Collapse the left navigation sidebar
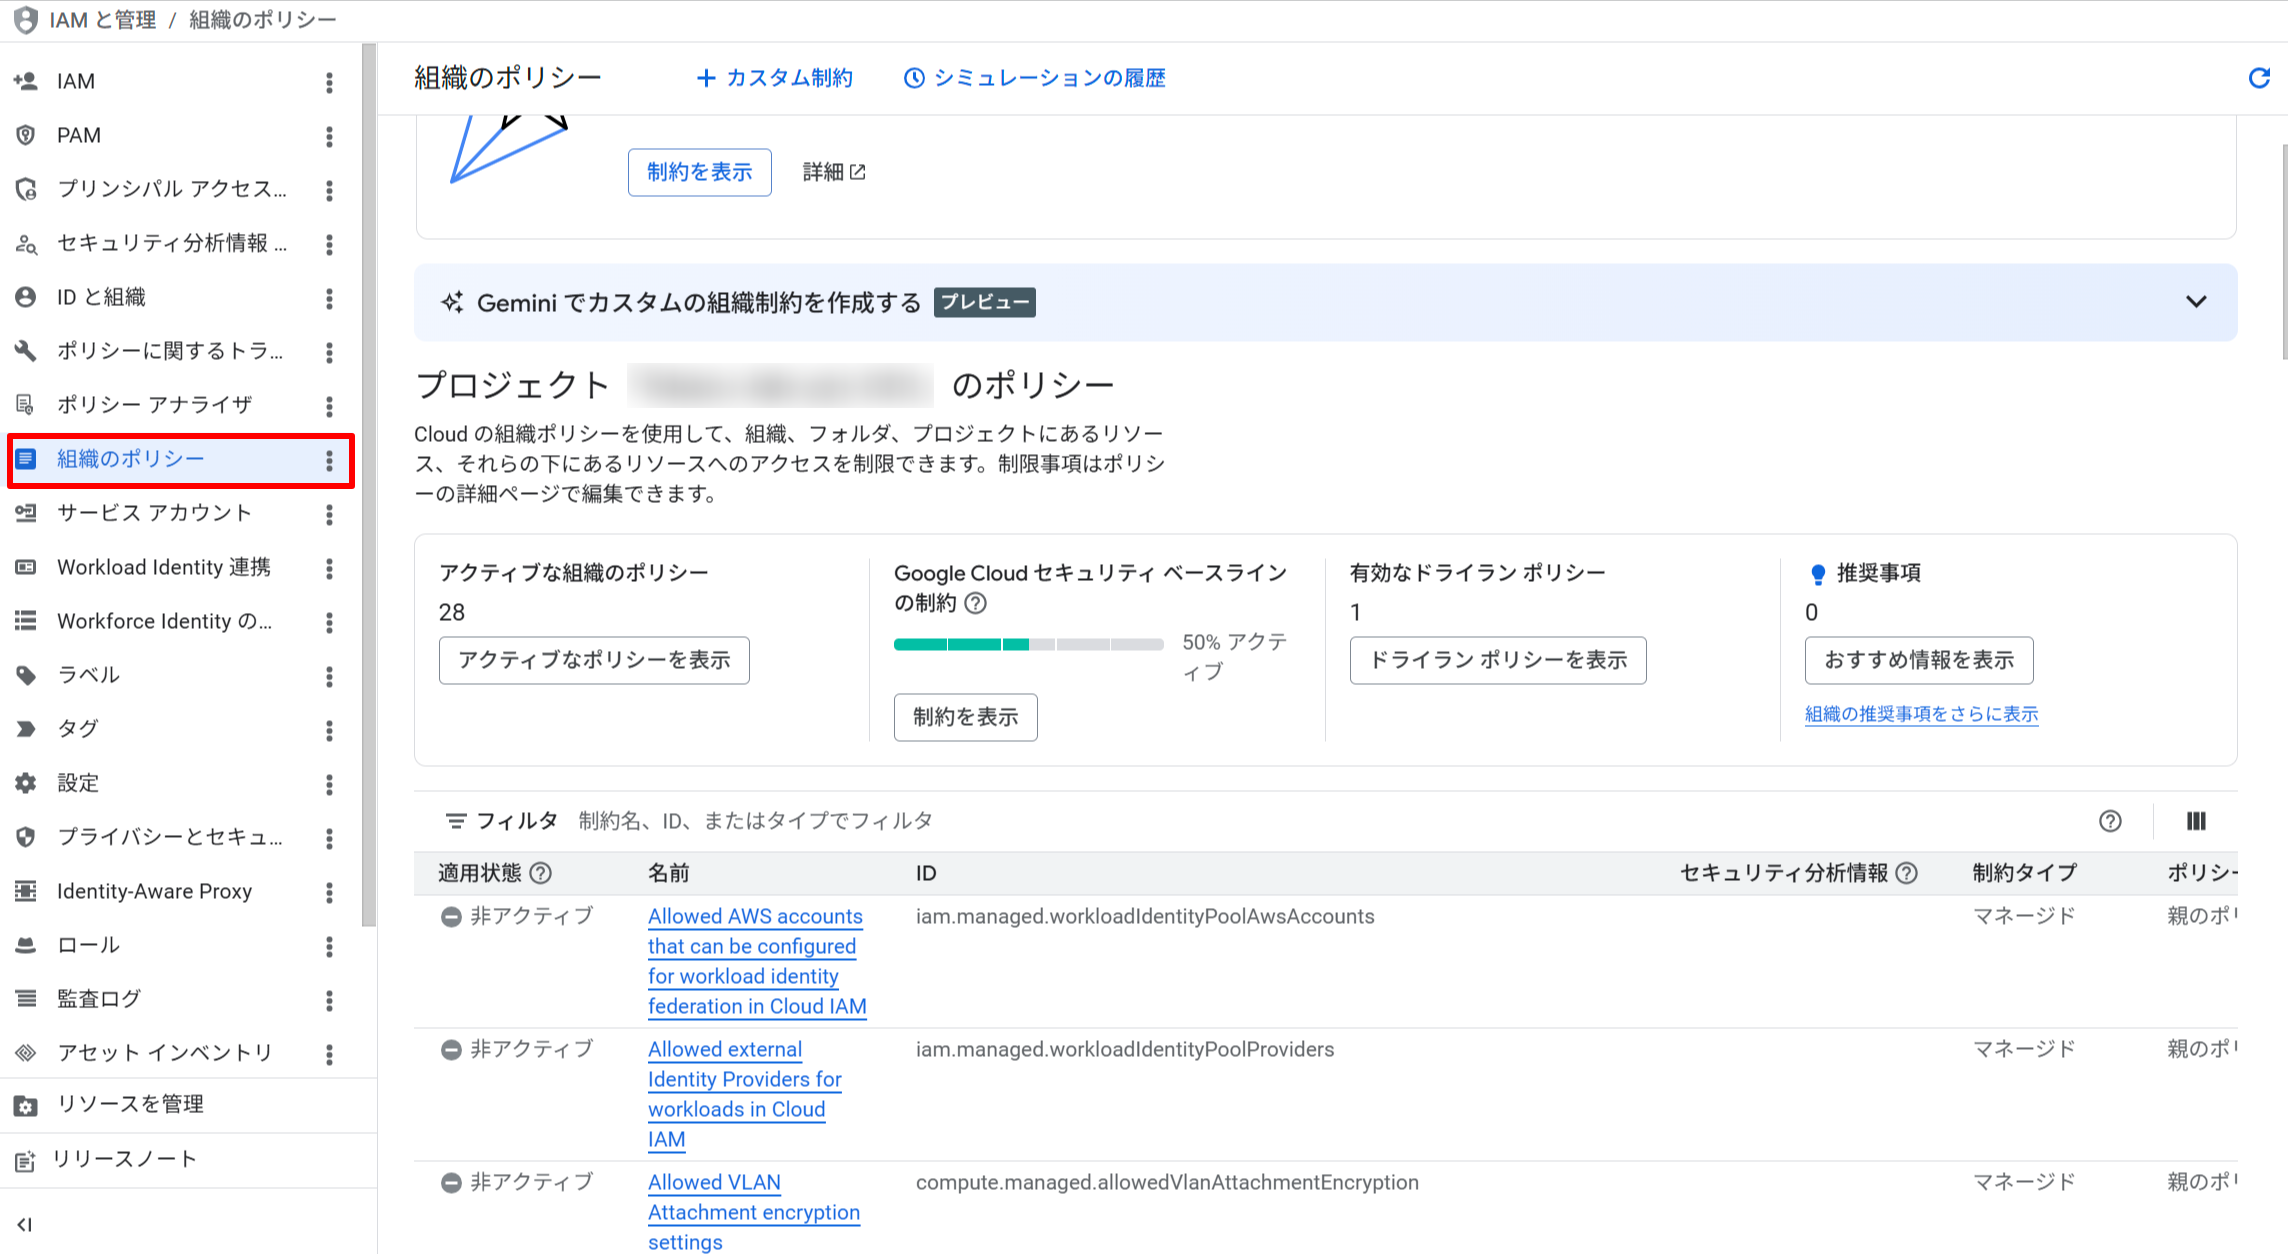 (x=25, y=1224)
